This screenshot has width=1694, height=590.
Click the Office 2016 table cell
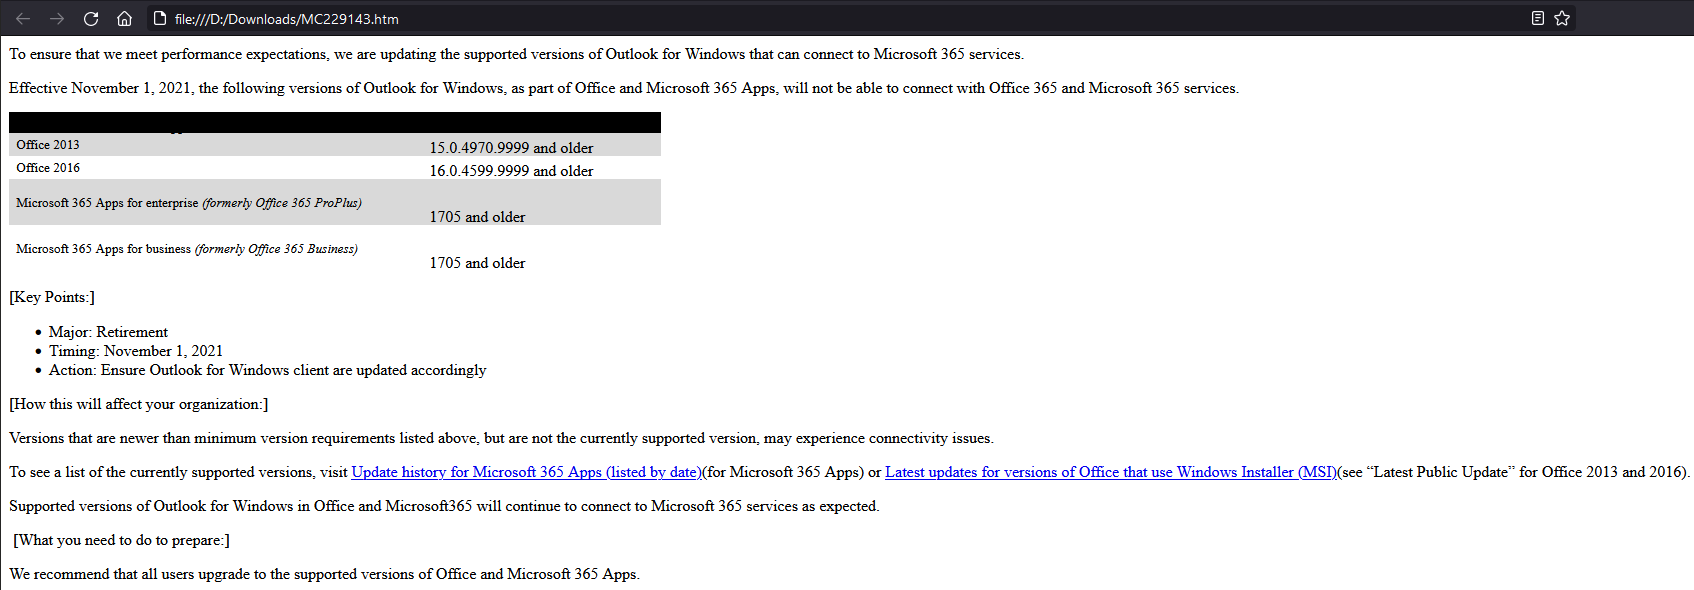tap(48, 168)
